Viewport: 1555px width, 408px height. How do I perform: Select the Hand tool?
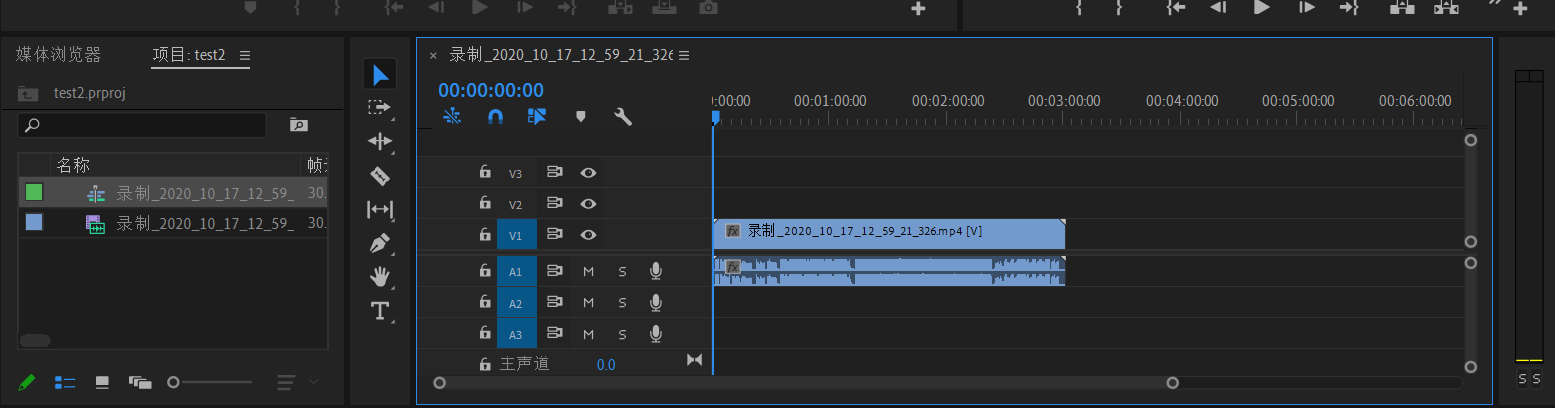tap(379, 277)
